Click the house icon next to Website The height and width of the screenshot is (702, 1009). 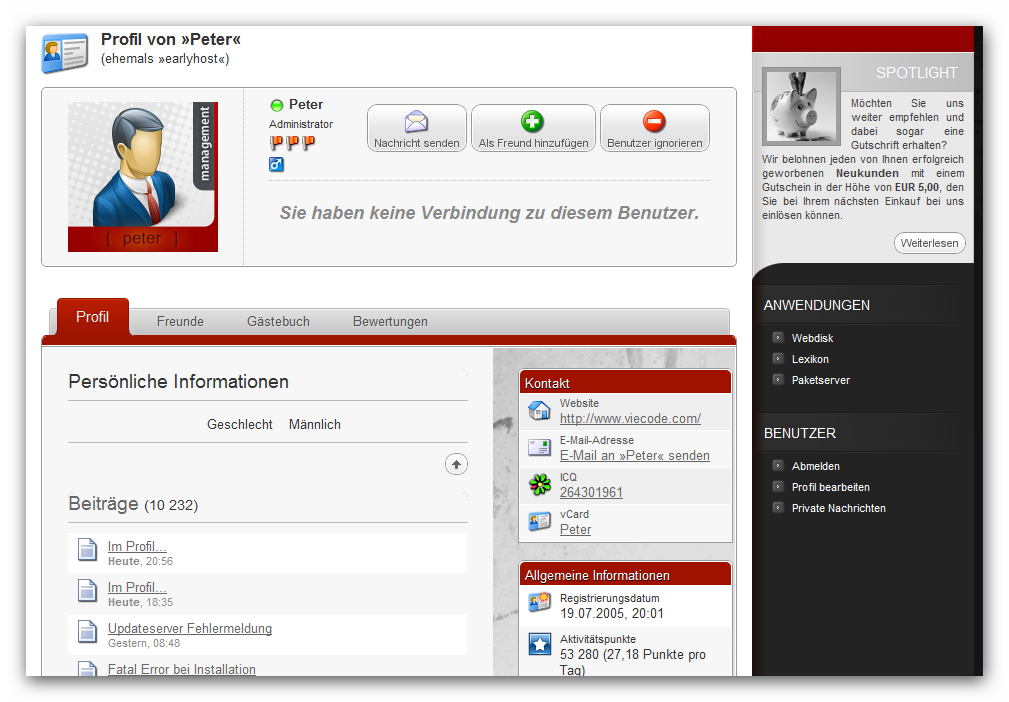point(539,411)
